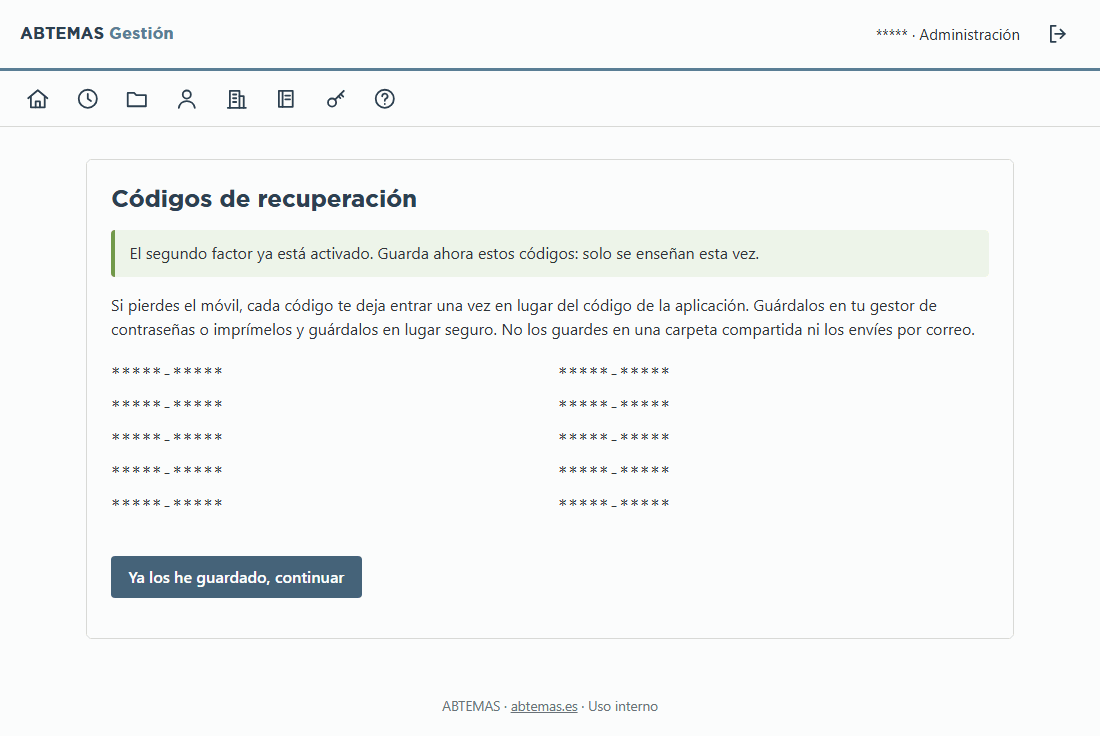The width and height of the screenshot is (1100, 736).
Task: Click Ya los he guardado, continuar button
Action: pyautogui.click(x=236, y=577)
